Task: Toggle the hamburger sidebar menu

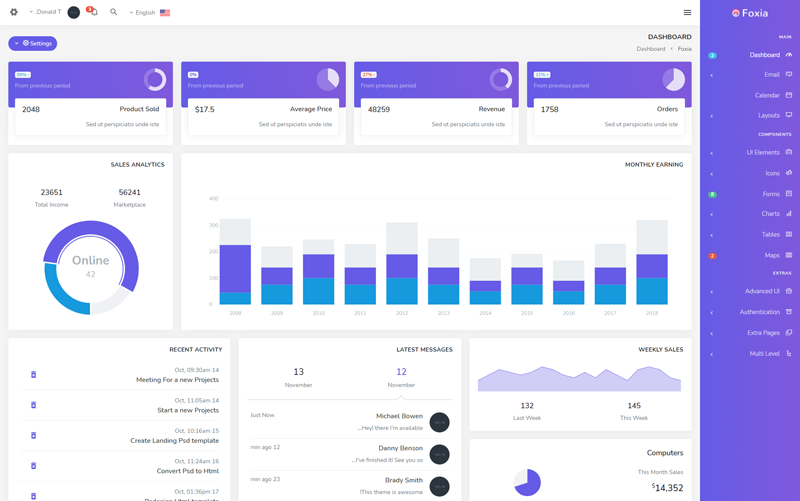Action: coord(687,13)
